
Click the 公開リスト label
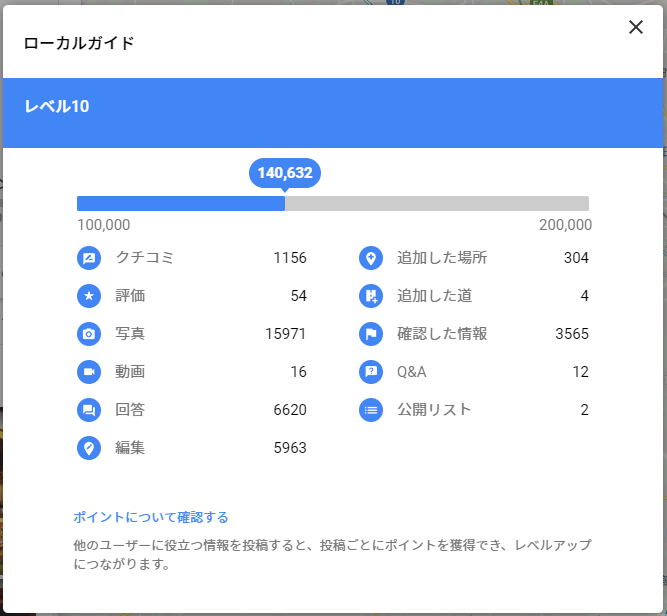(x=434, y=410)
